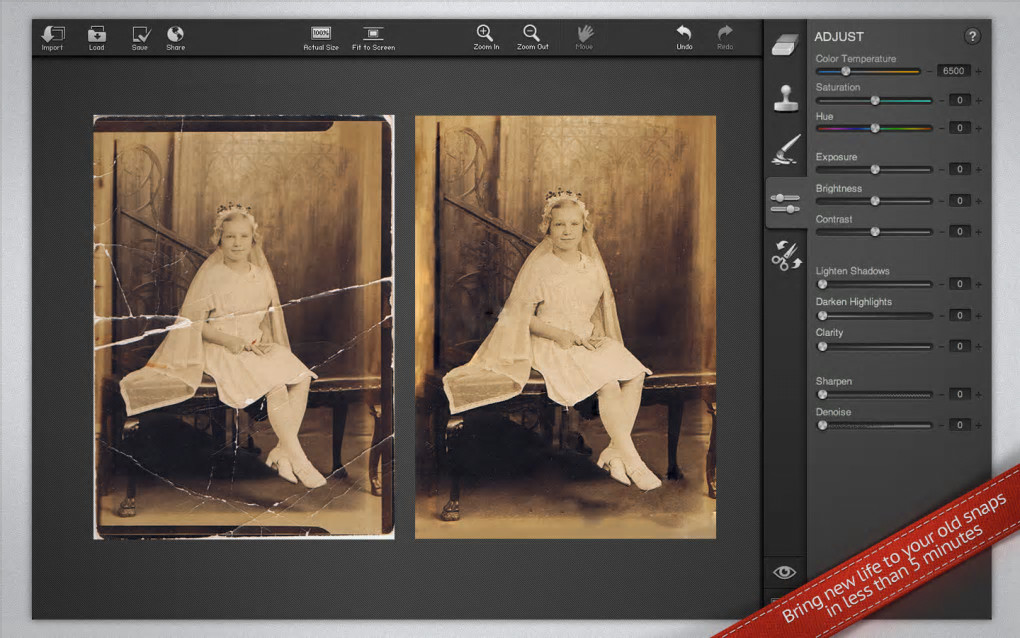Increase Lighten Shadows with plus button
Screen dimensions: 1020x638
pos(978,285)
